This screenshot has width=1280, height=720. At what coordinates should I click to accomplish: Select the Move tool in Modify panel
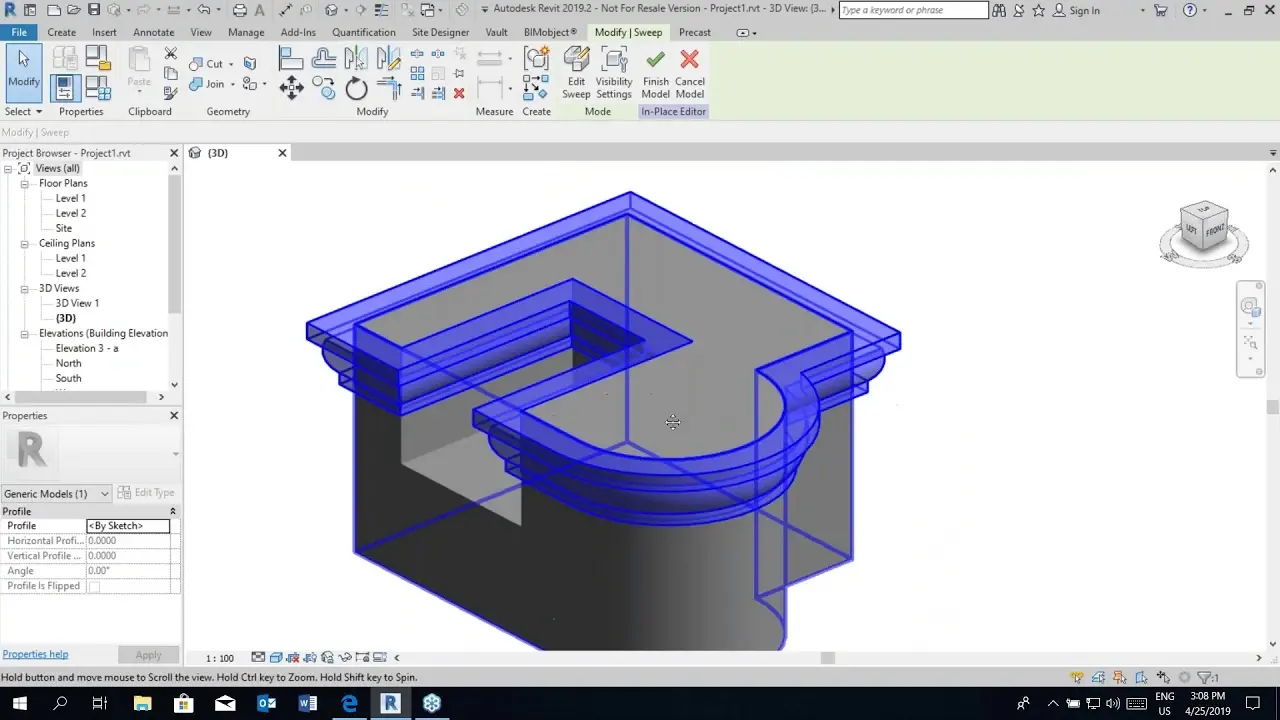[291, 88]
